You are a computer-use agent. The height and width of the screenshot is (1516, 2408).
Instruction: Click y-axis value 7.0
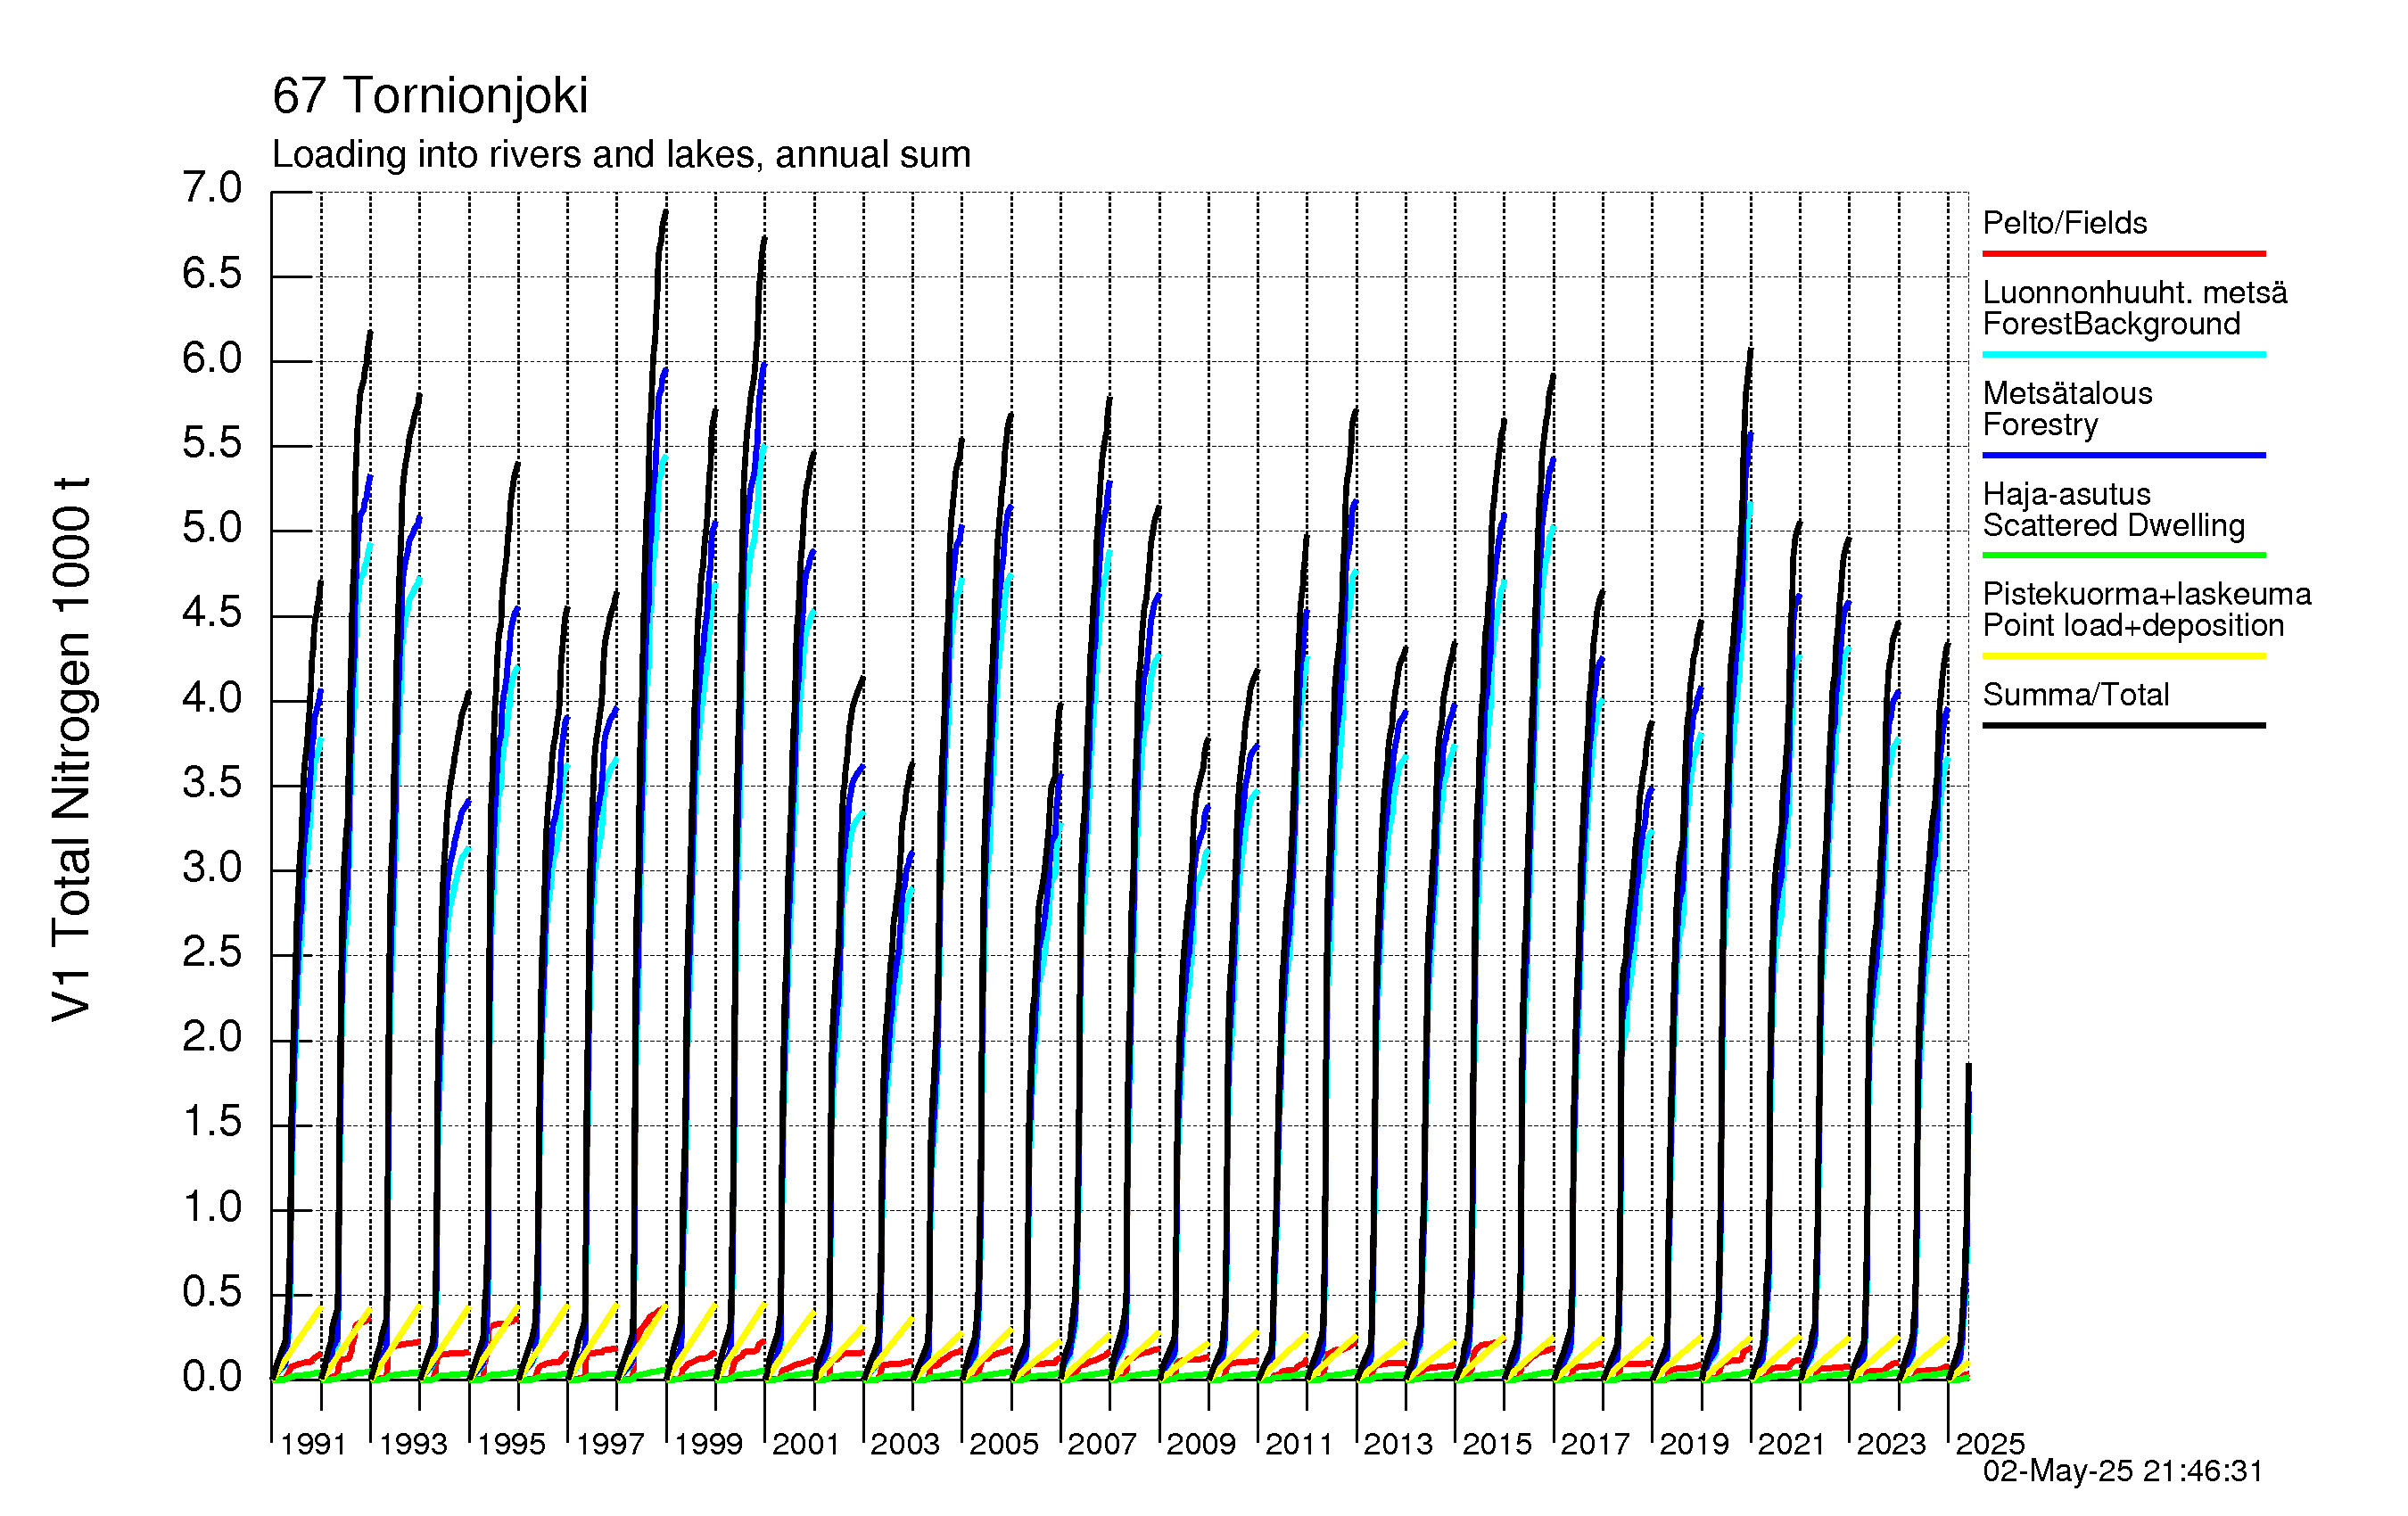coord(212,188)
